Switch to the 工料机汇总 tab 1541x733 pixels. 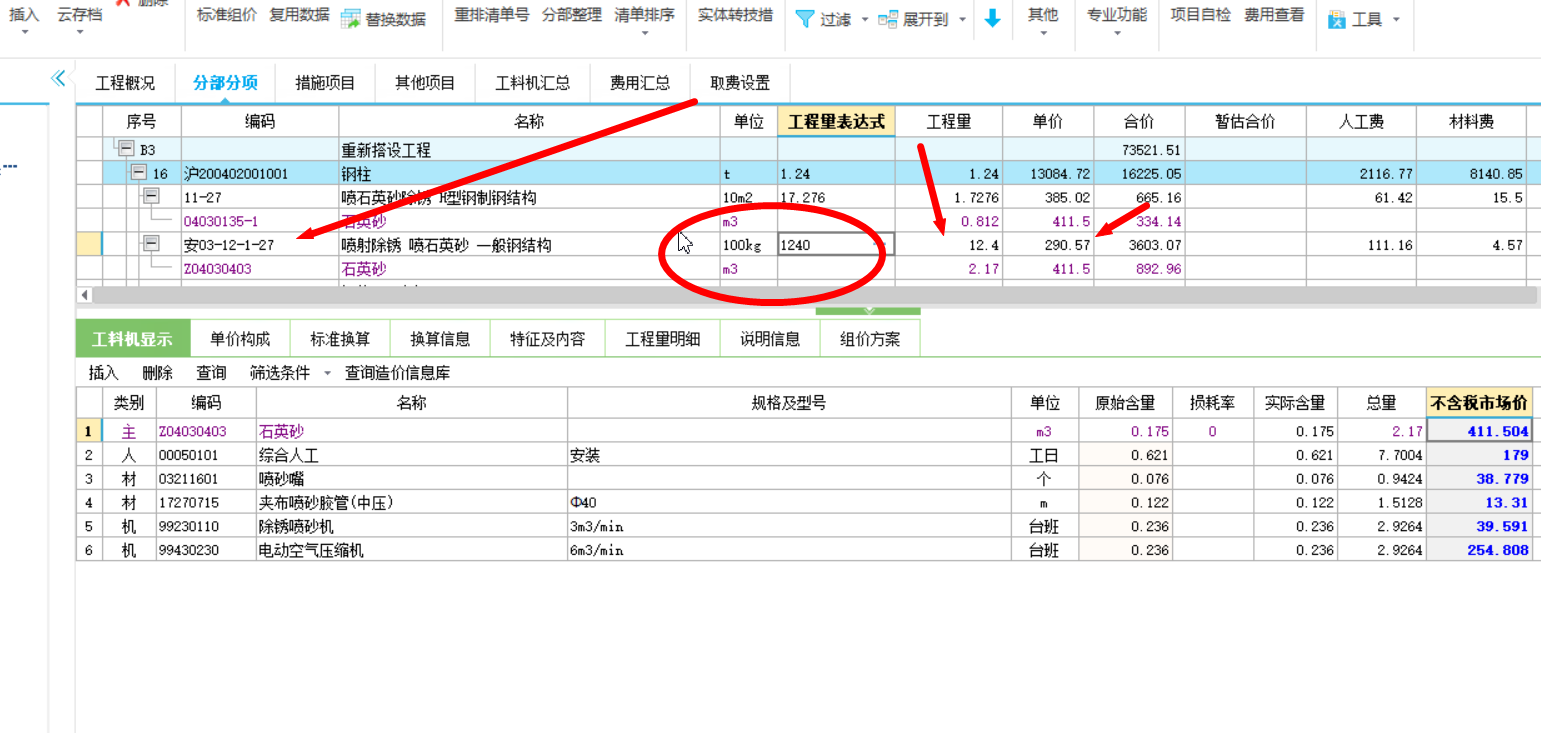(x=532, y=83)
